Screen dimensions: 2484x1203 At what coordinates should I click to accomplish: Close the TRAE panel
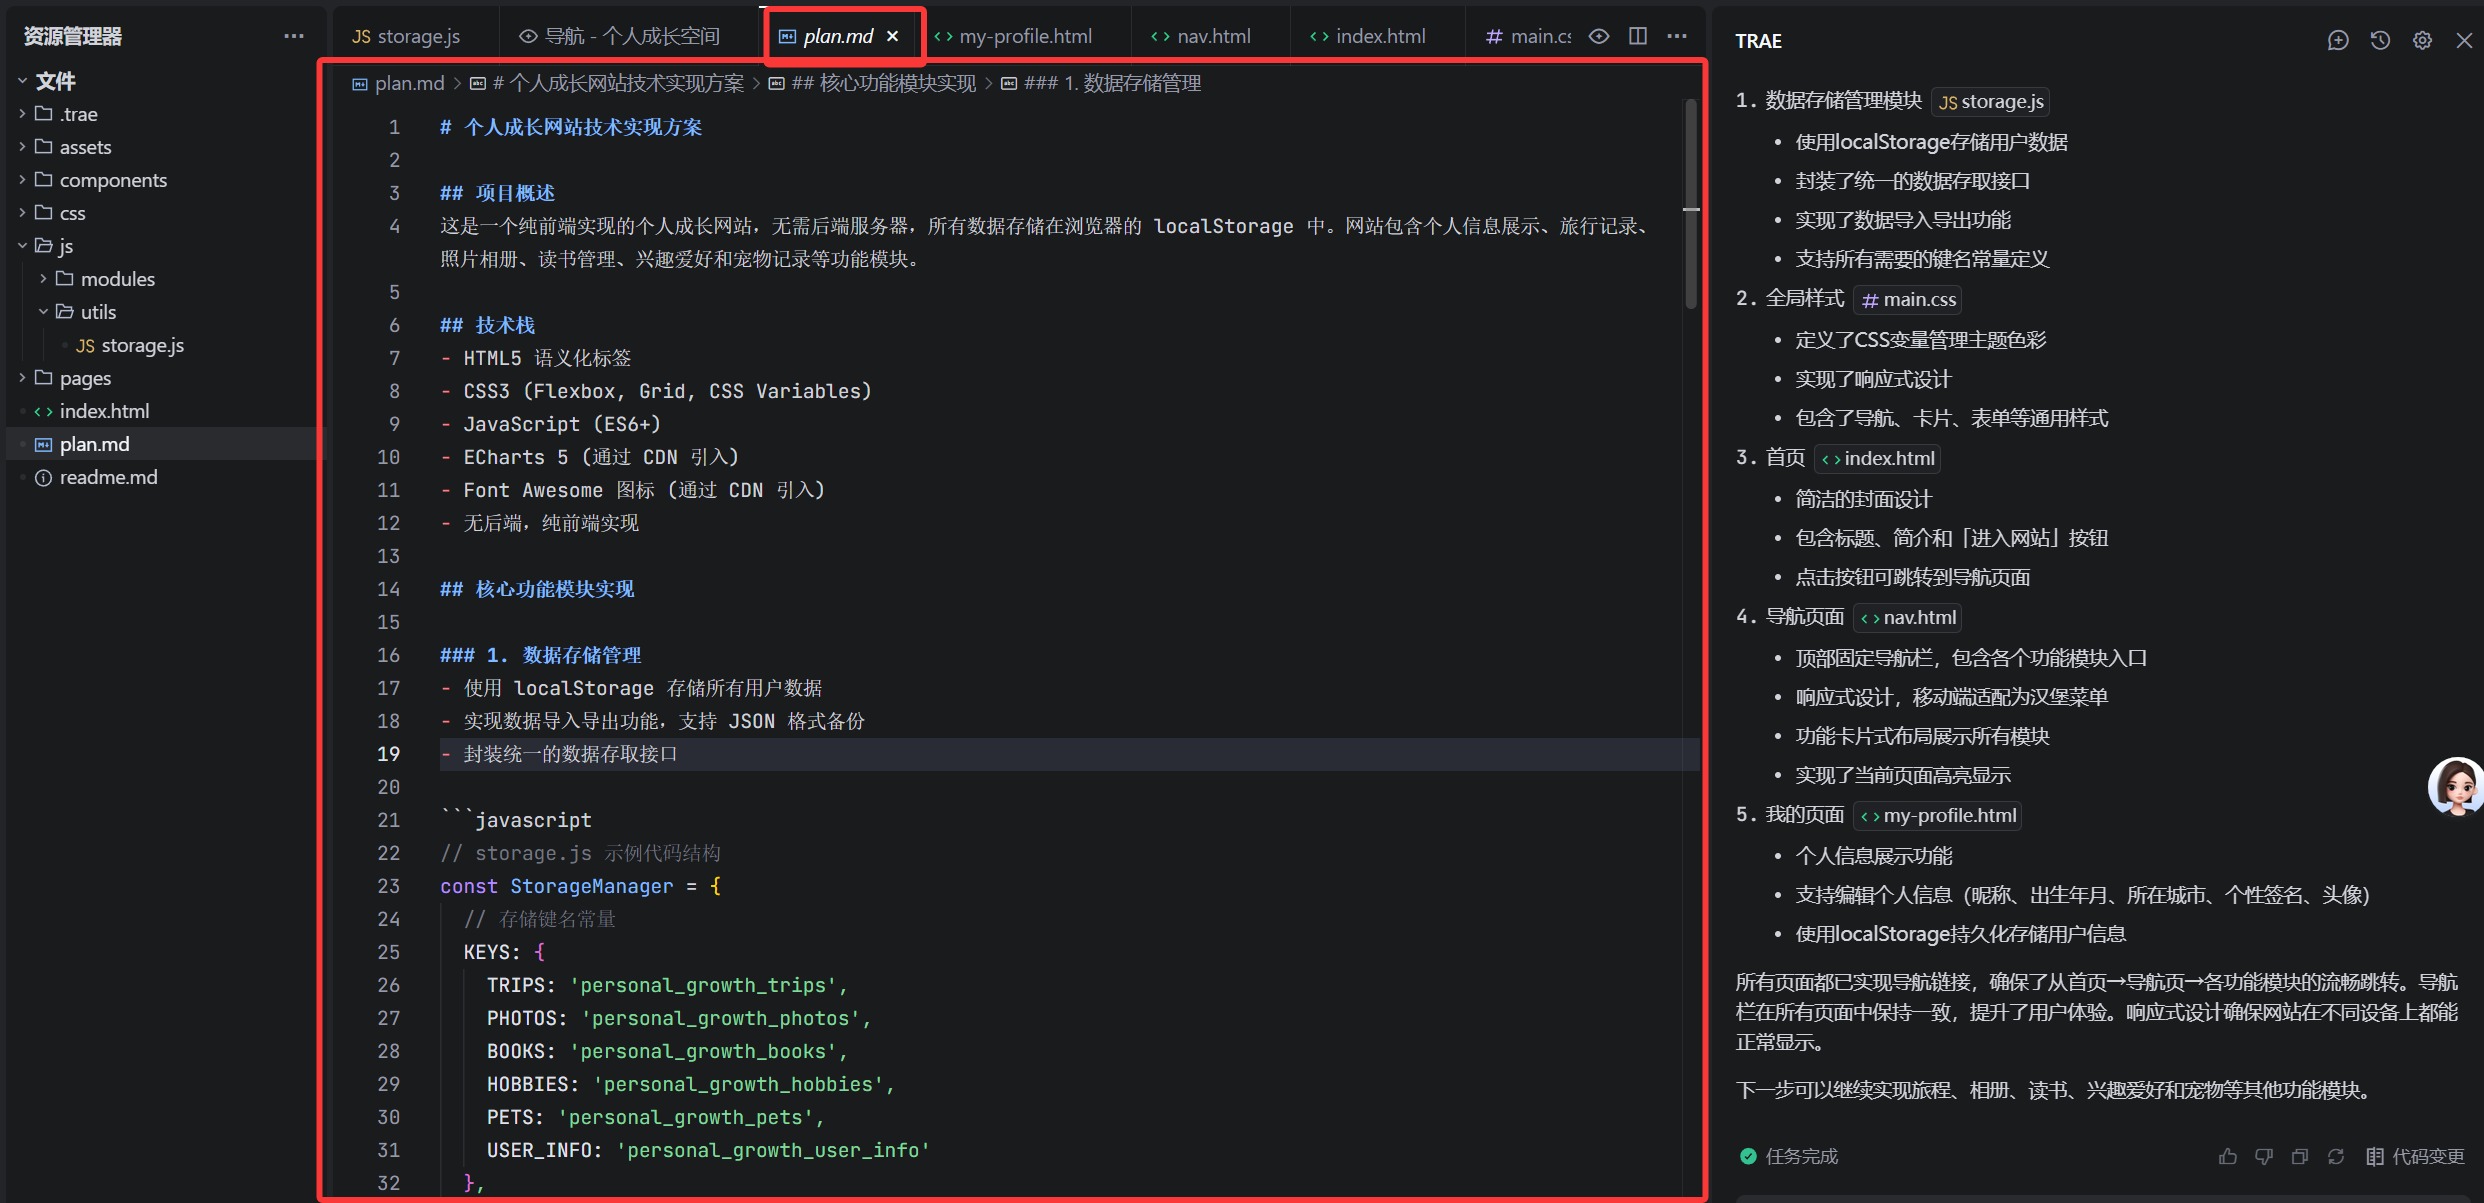[x=2464, y=40]
